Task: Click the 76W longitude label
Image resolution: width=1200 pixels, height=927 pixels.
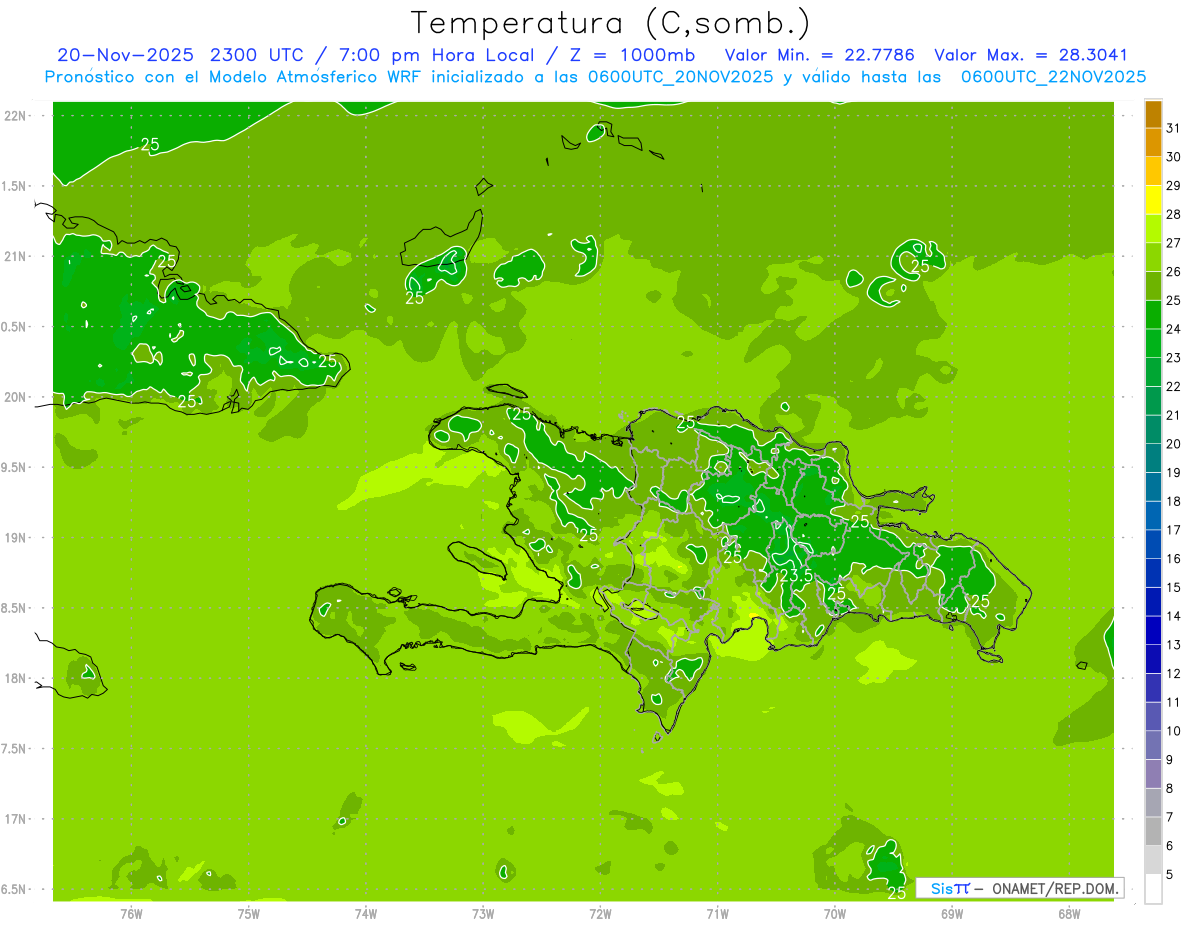Action: click(131, 914)
